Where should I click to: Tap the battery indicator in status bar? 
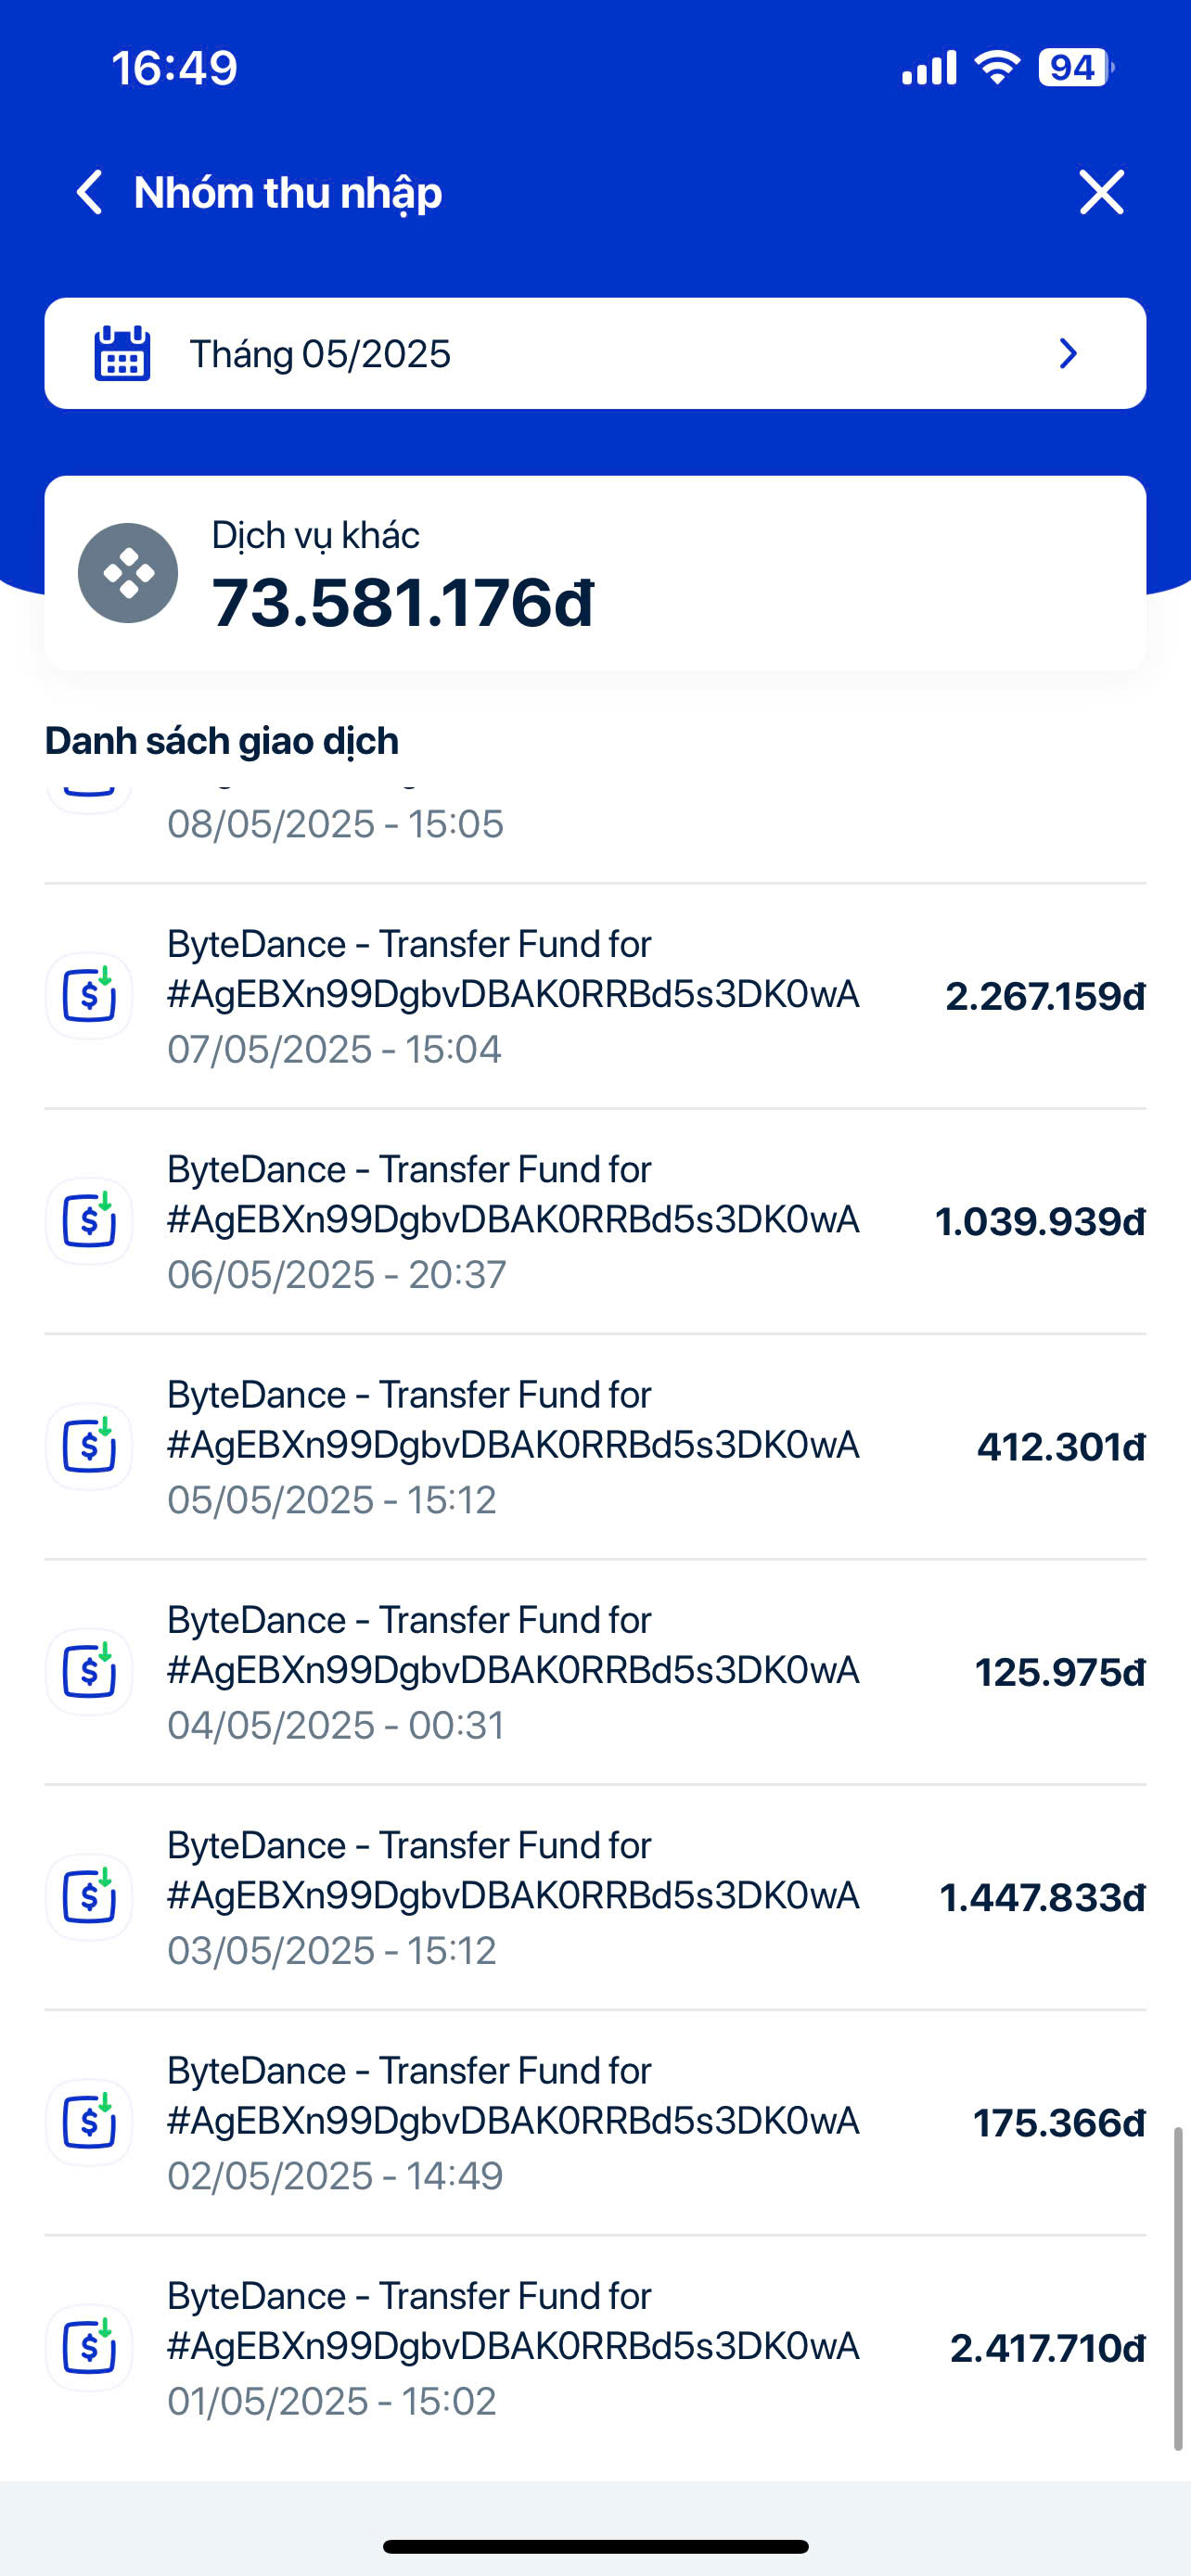pyautogui.click(x=1075, y=67)
